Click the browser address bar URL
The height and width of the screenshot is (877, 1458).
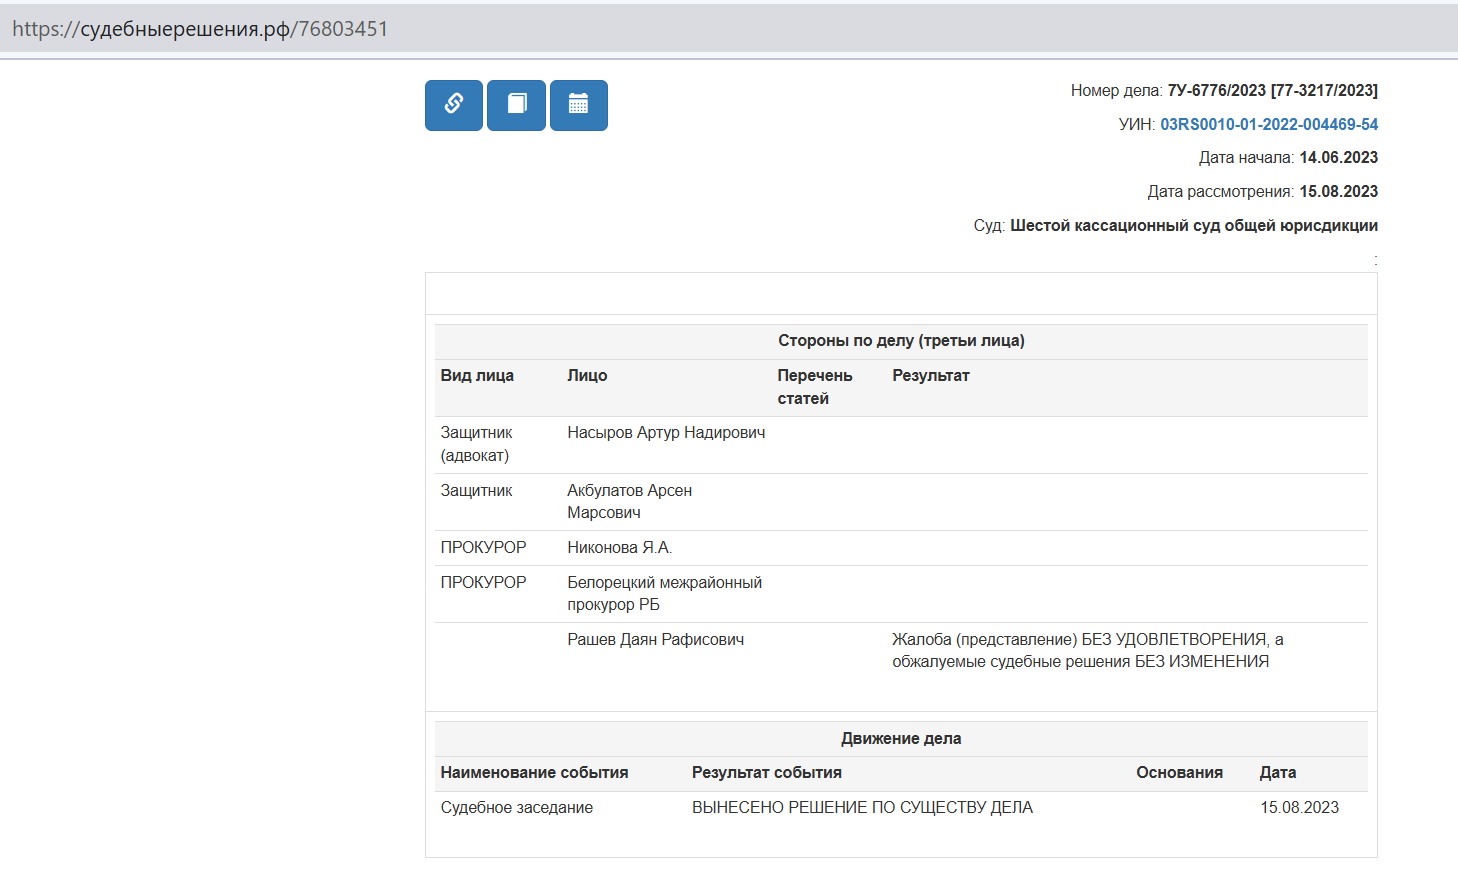pyautogui.click(x=200, y=29)
